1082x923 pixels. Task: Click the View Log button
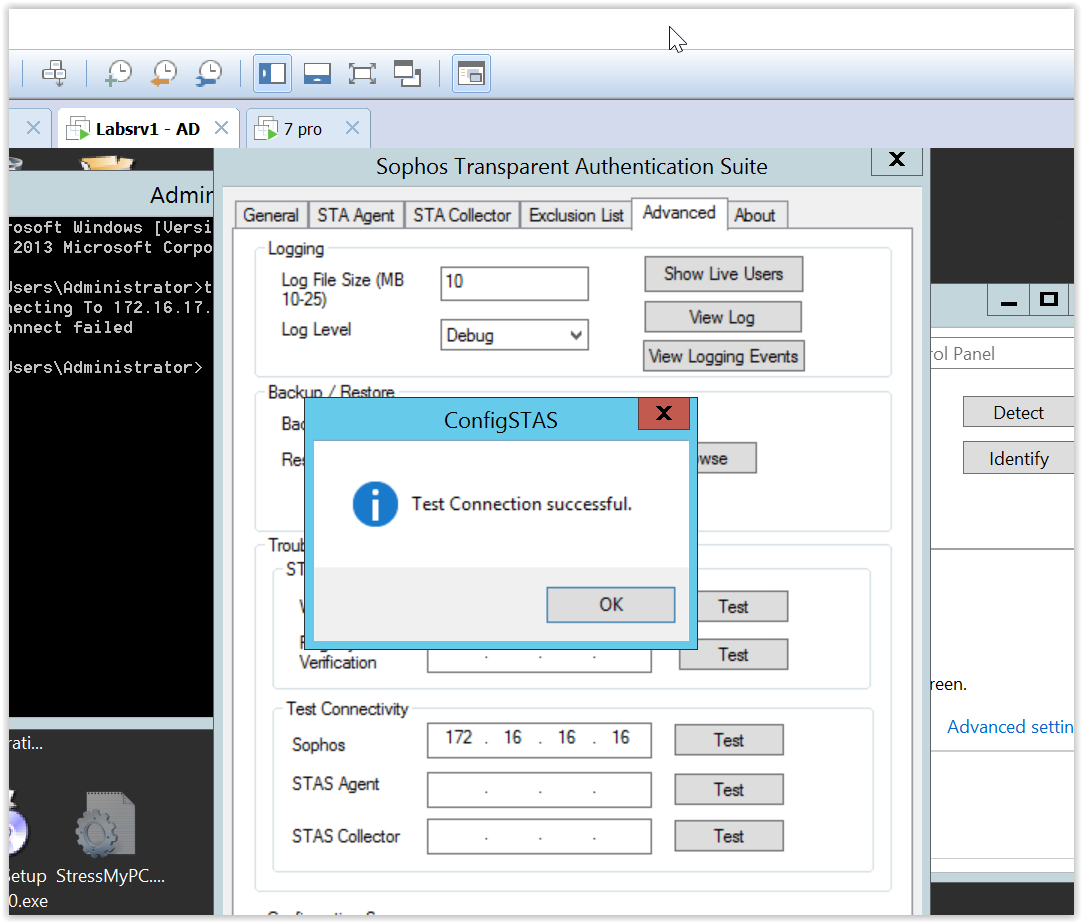tap(722, 317)
